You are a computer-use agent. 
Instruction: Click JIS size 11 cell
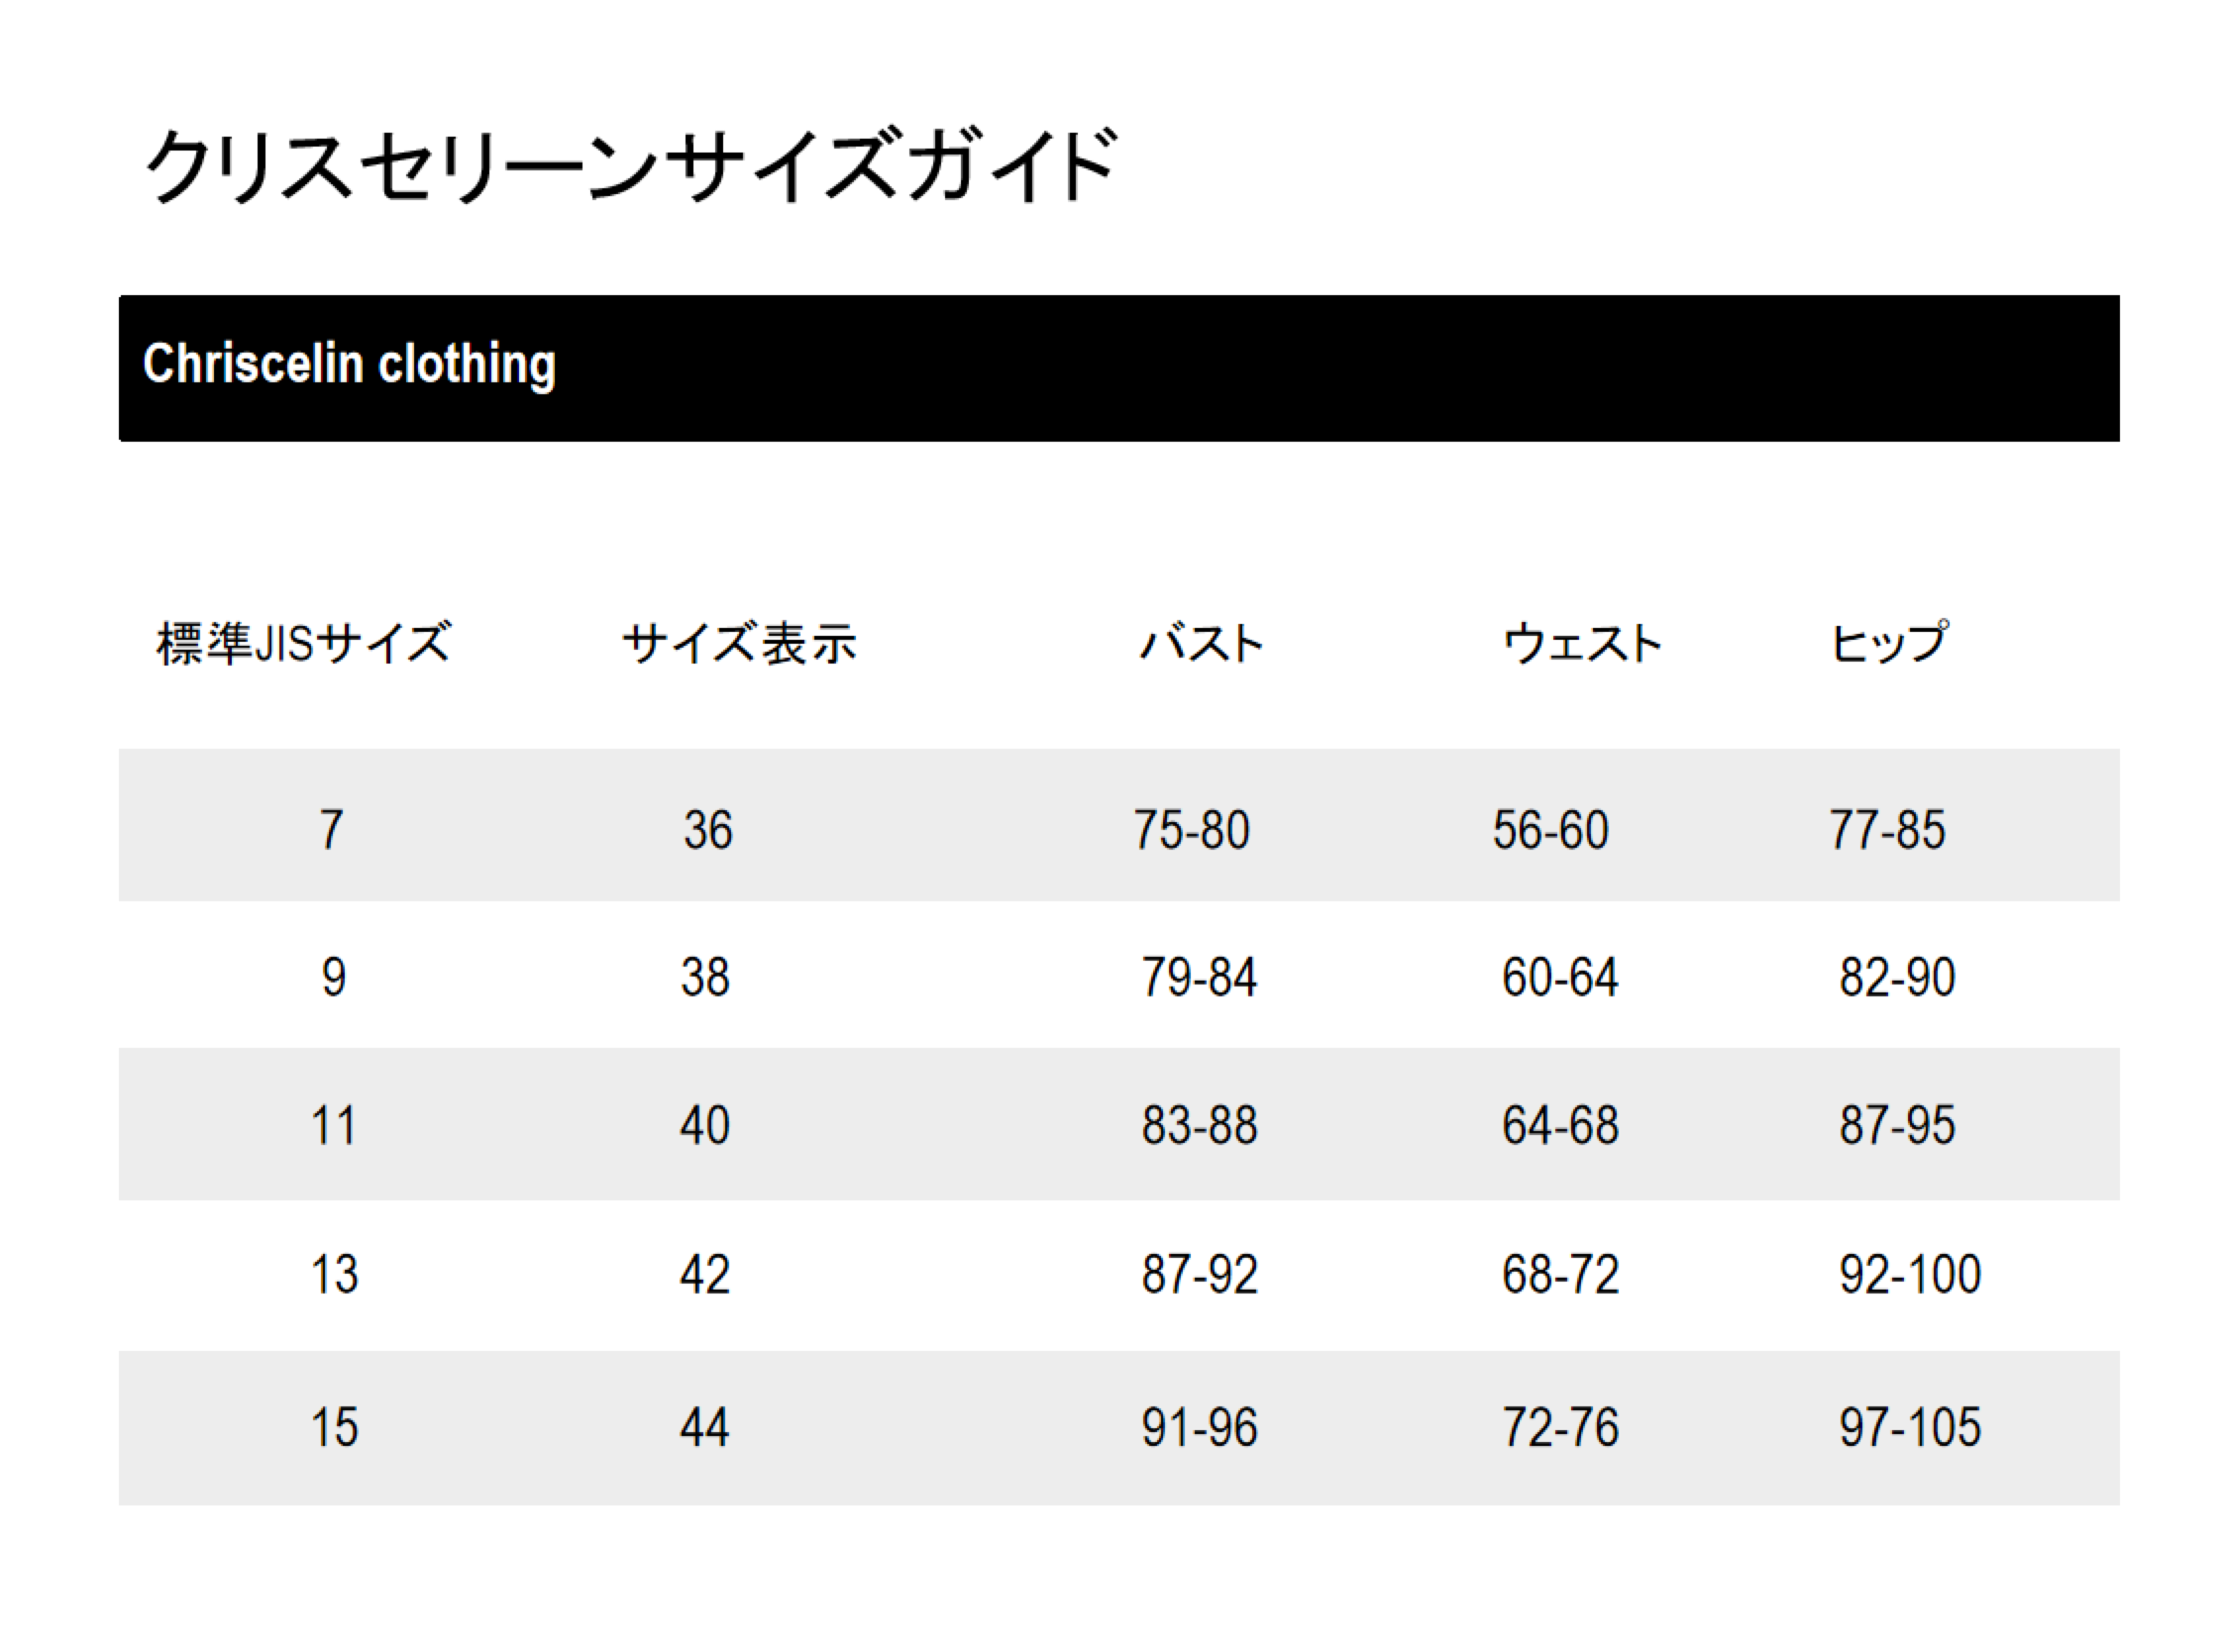click(333, 1126)
